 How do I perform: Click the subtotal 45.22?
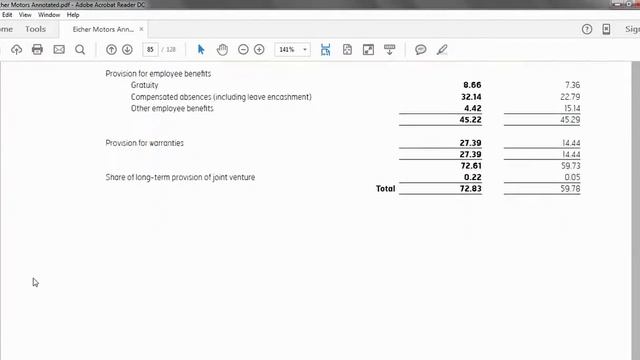[471, 120]
